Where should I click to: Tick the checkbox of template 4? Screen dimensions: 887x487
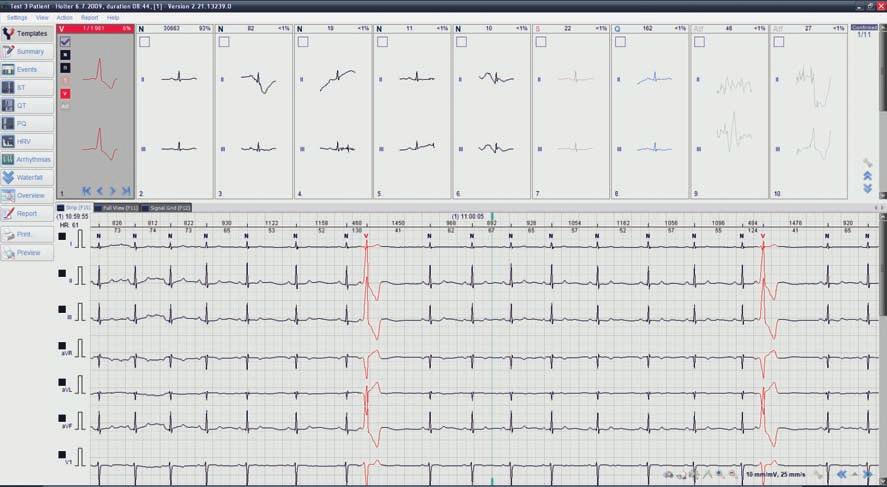pyautogui.click(x=303, y=42)
